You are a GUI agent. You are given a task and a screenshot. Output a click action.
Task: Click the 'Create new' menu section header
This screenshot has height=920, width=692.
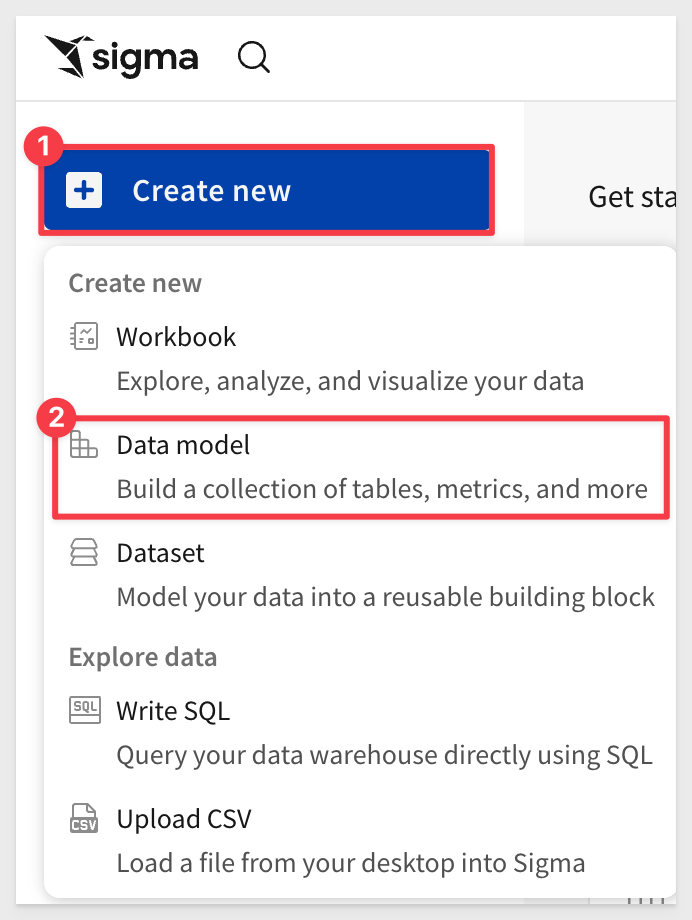pos(135,283)
